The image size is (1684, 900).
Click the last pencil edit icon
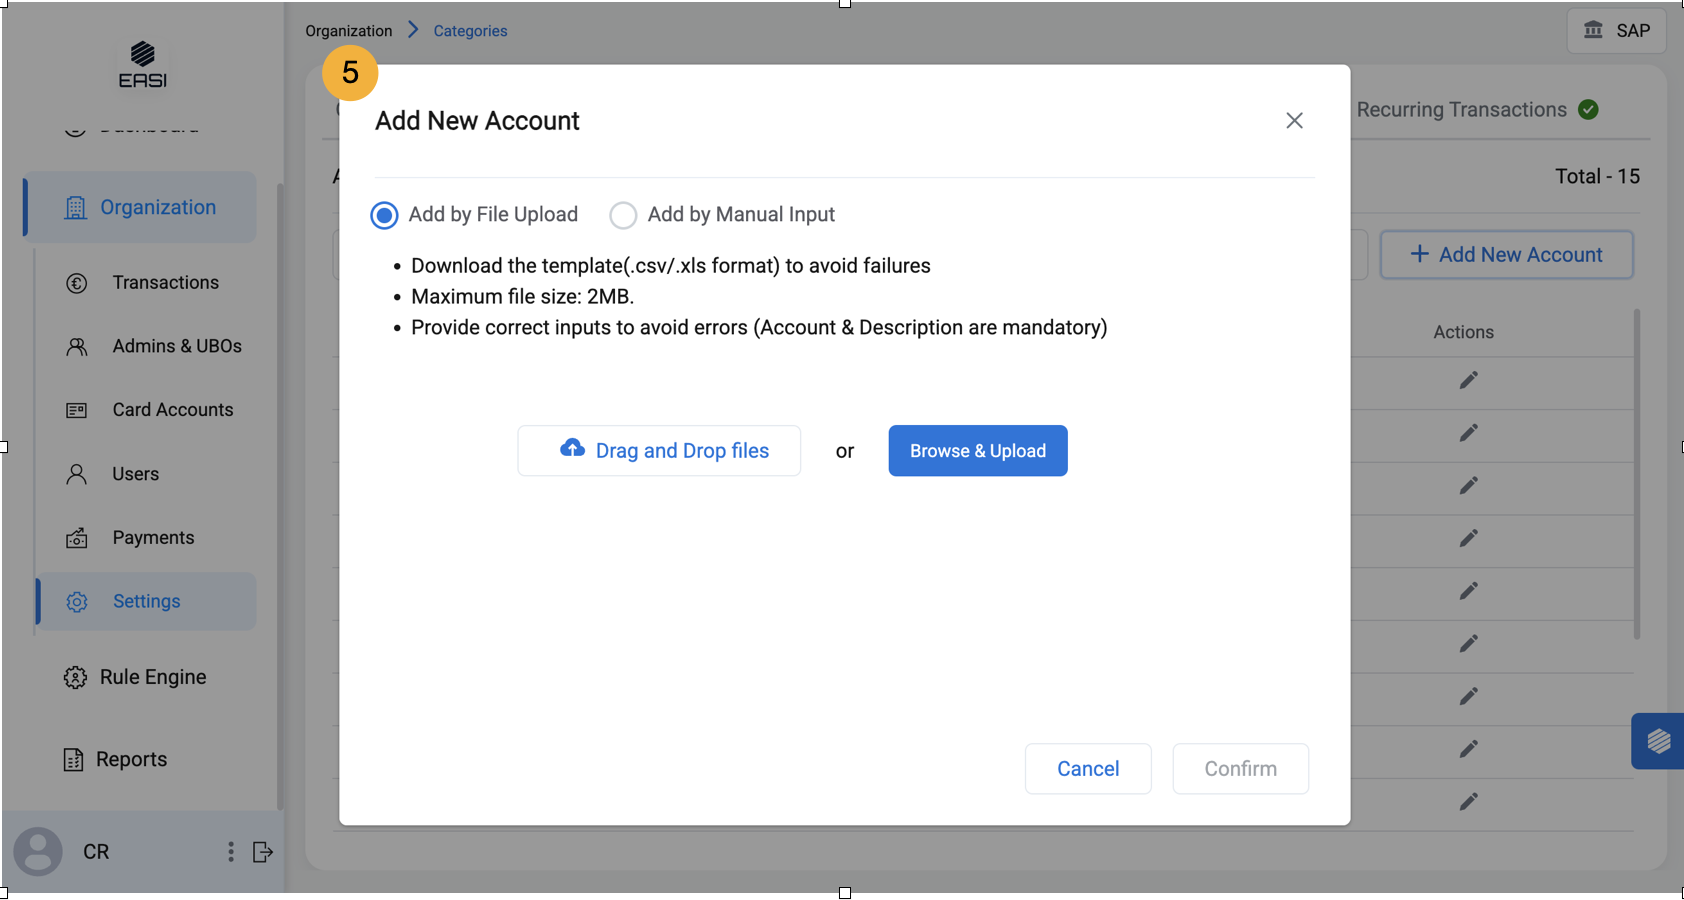1467,802
